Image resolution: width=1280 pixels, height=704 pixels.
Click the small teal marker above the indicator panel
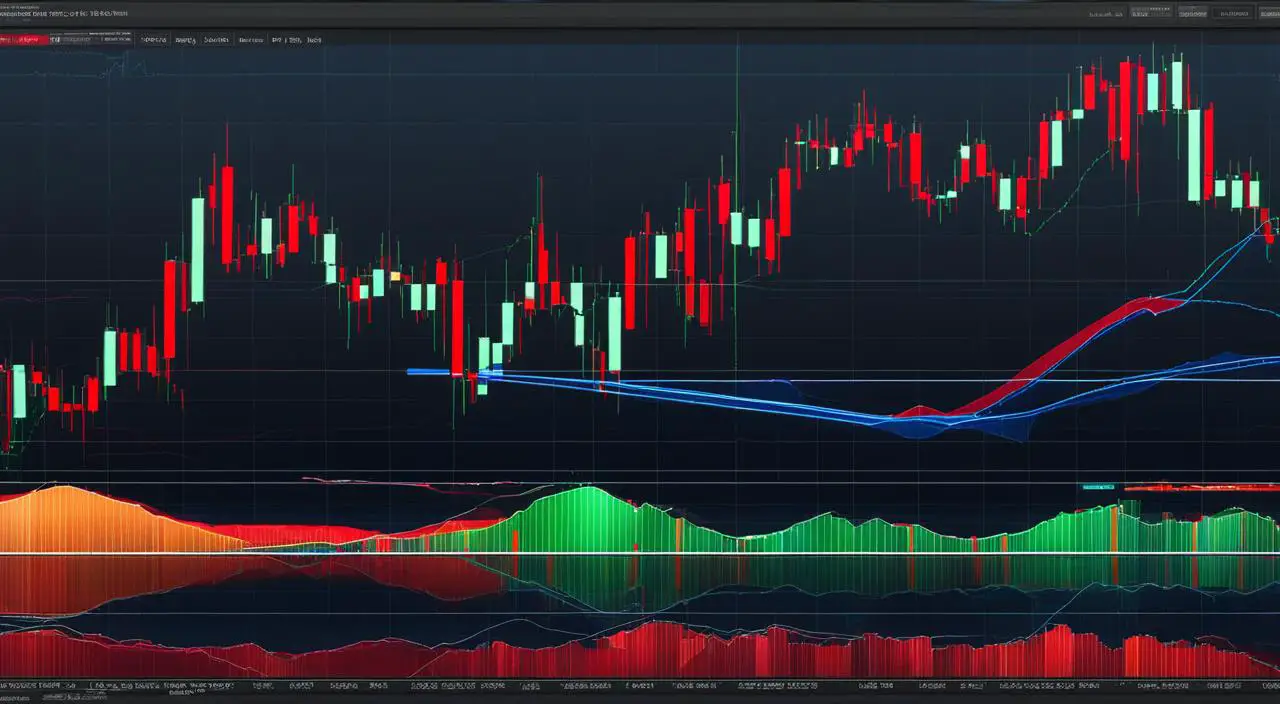point(1098,487)
